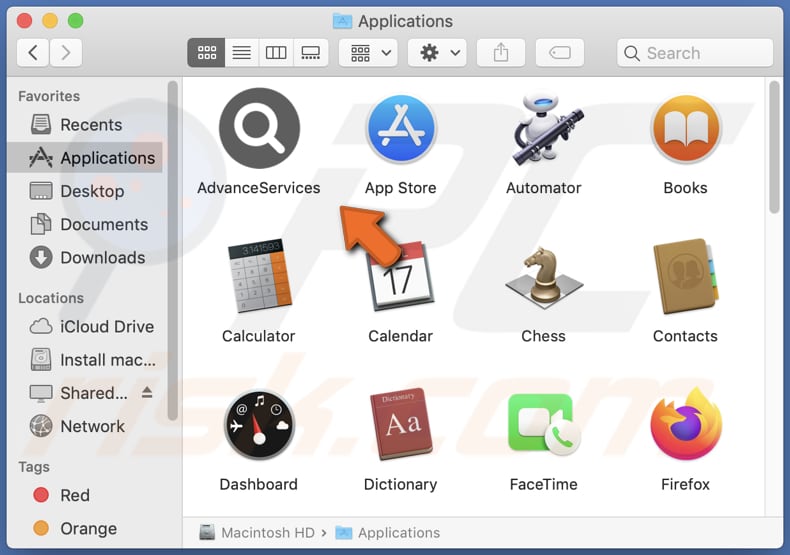Switch to list view
The image size is (790, 555).
pos(242,52)
